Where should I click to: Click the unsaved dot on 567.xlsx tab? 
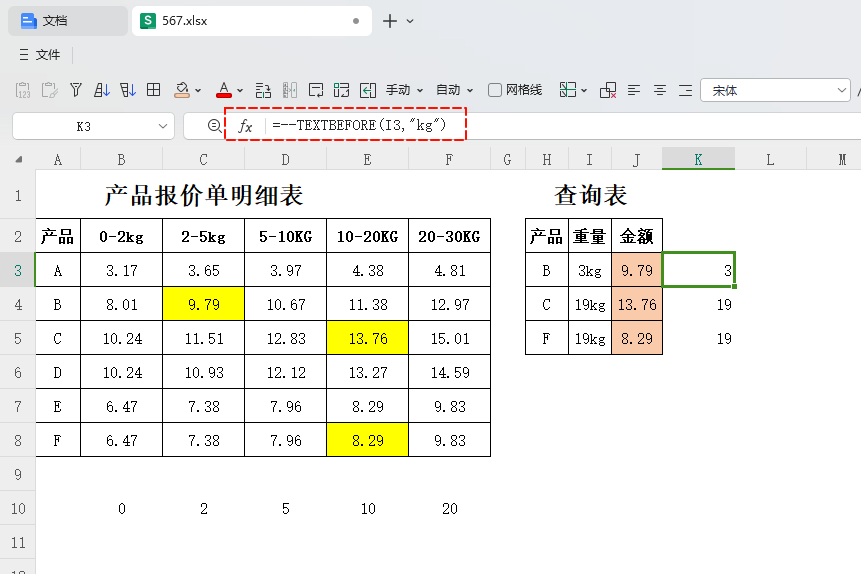point(356,21)
